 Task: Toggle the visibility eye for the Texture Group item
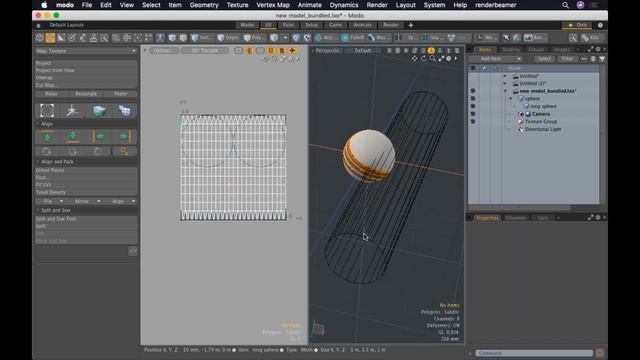pos(473,122)
